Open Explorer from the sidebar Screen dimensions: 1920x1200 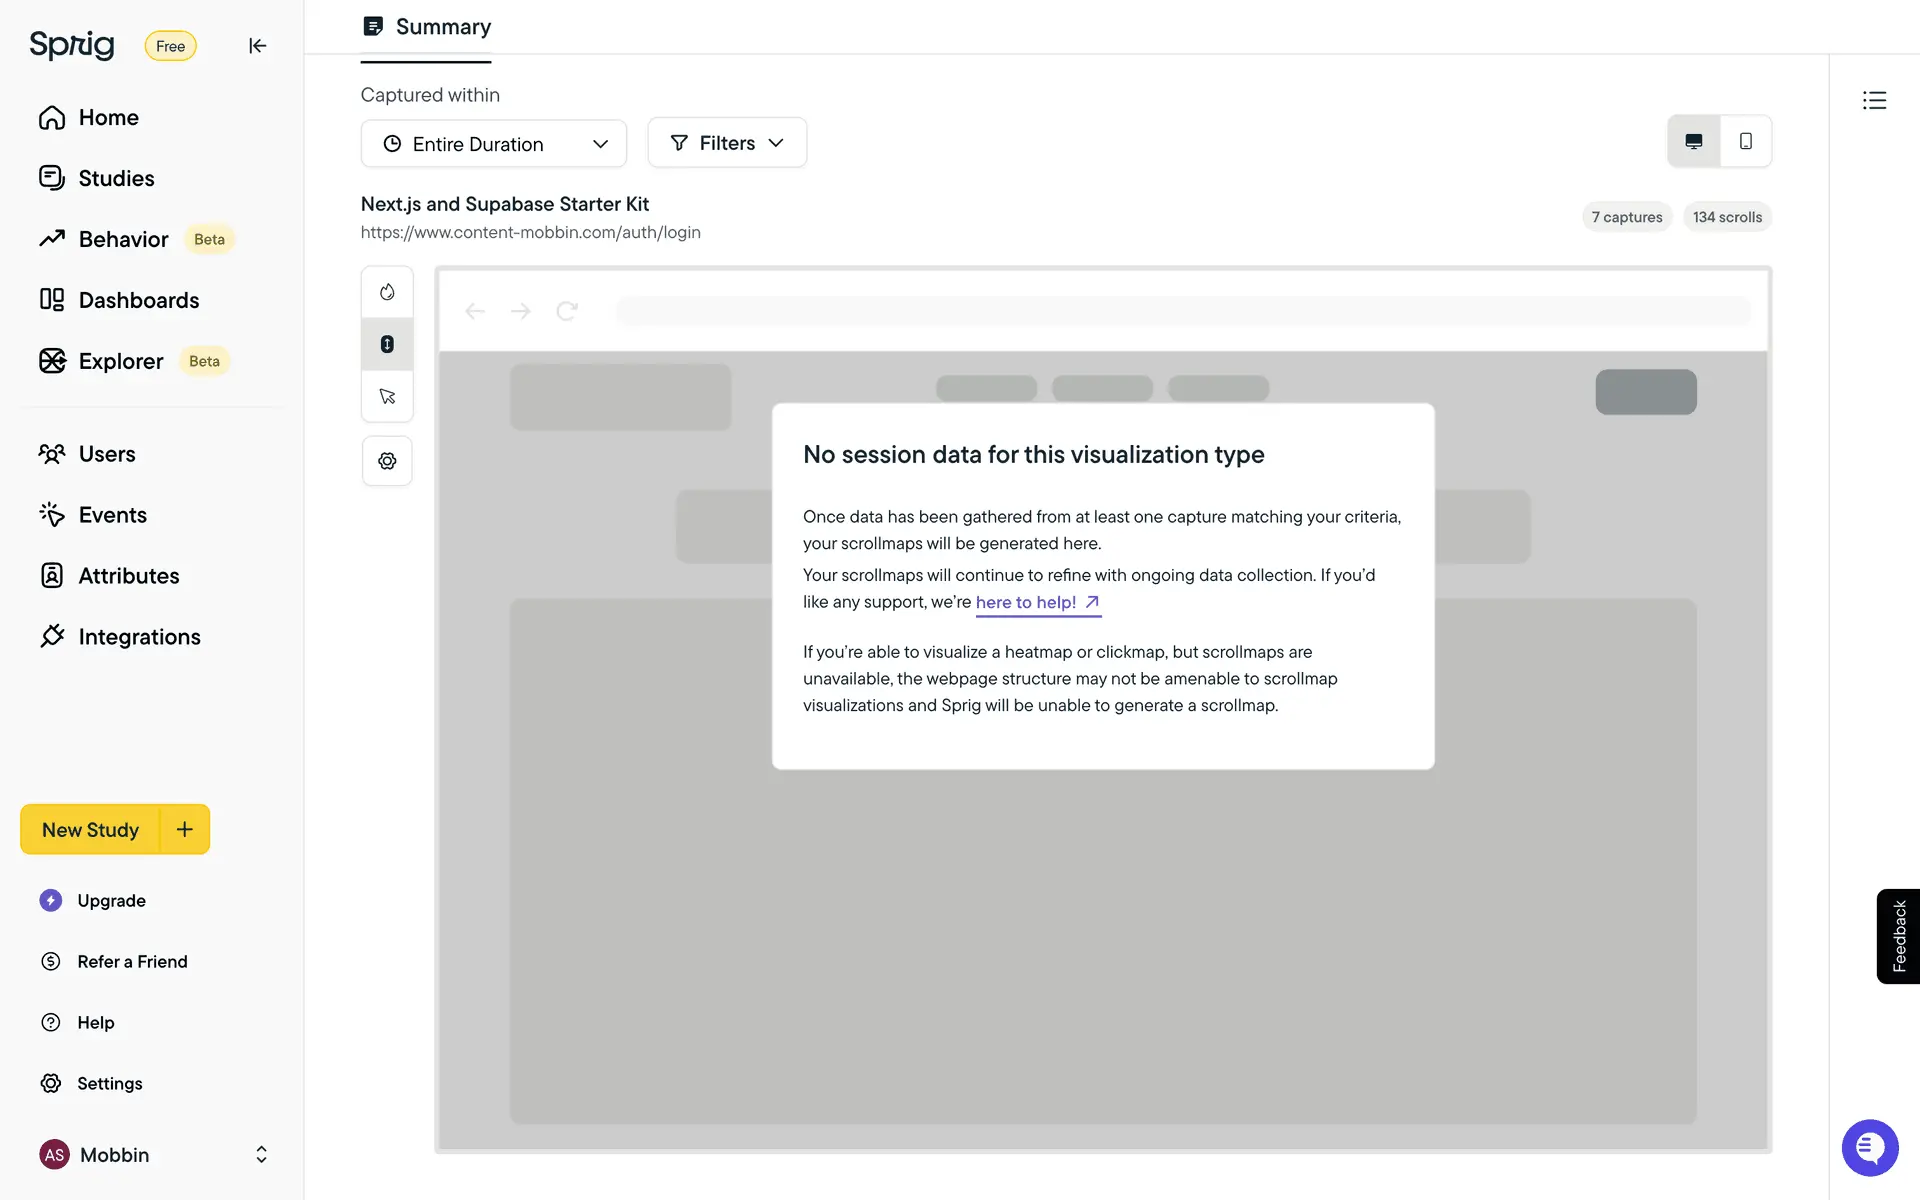(120, 361)
